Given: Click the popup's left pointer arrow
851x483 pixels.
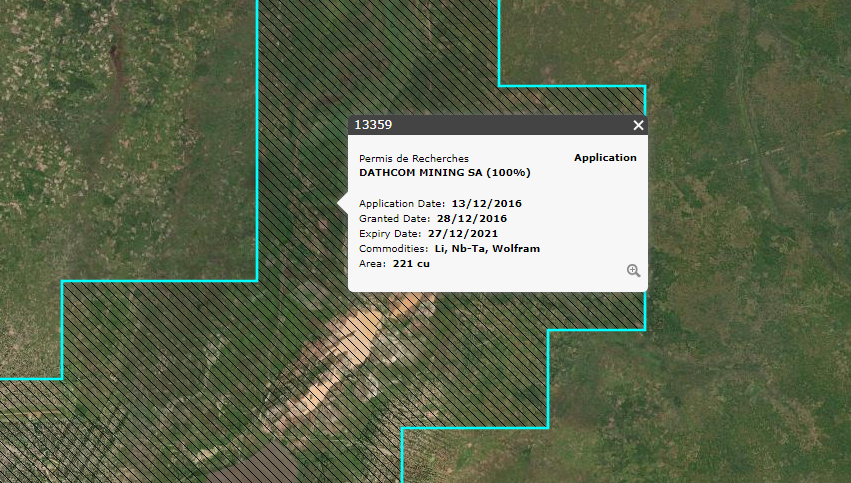Looking at the screenshot, I should [343, 203].
